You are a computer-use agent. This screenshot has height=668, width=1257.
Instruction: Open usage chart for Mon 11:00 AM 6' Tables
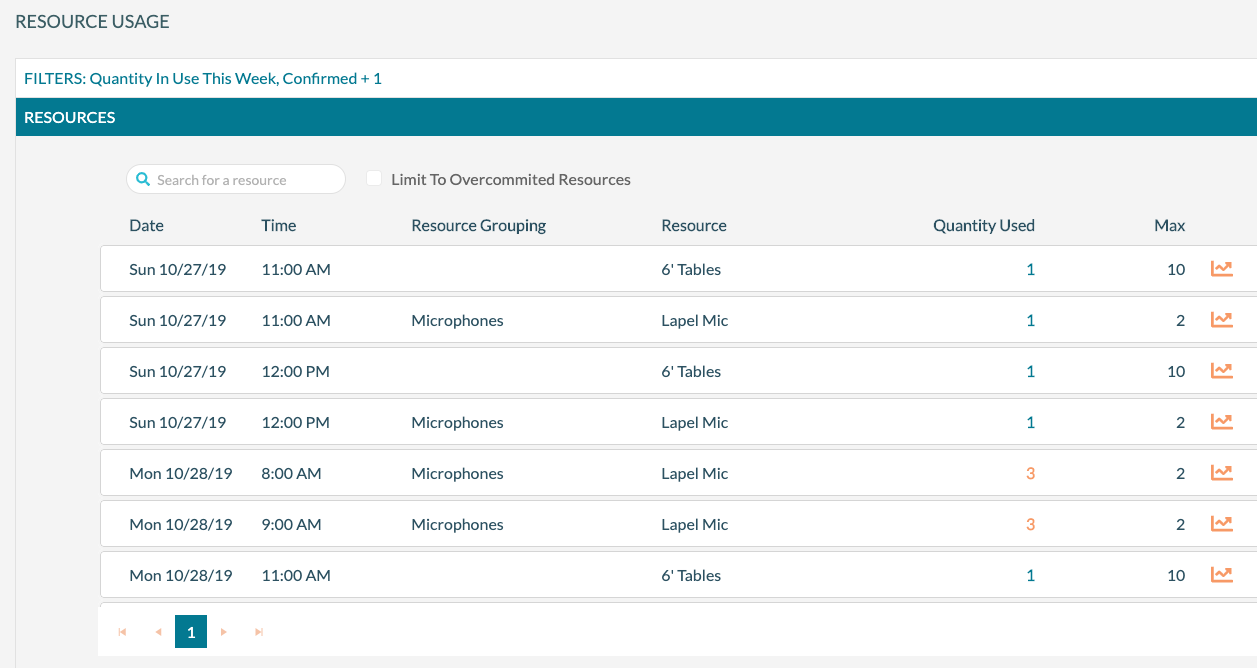1221,575
